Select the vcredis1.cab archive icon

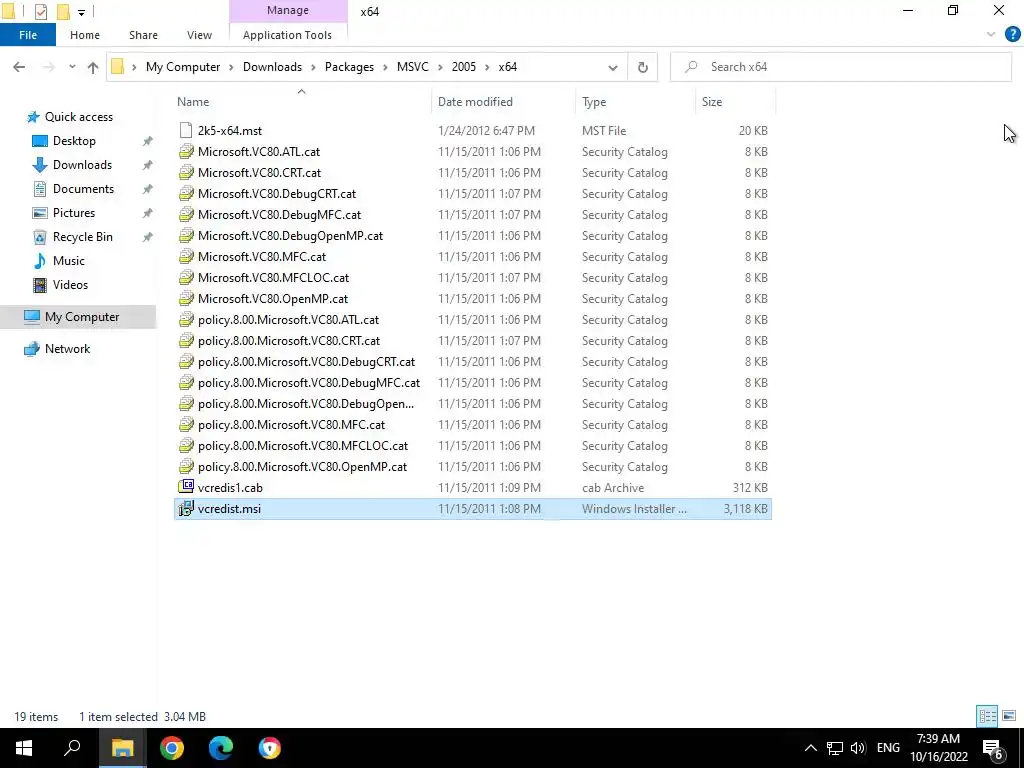click(x=186, y=487)
